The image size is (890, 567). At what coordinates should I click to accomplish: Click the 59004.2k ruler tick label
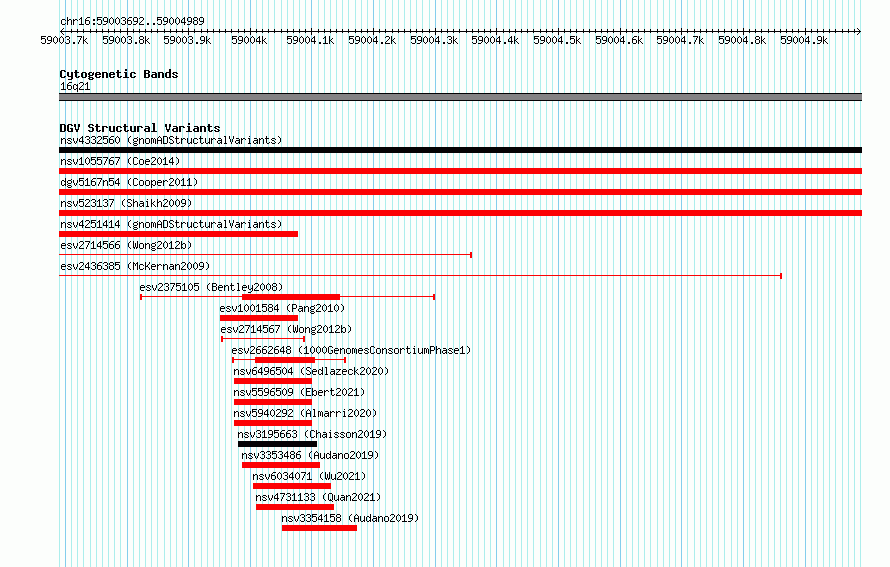(x=372, y=40)
